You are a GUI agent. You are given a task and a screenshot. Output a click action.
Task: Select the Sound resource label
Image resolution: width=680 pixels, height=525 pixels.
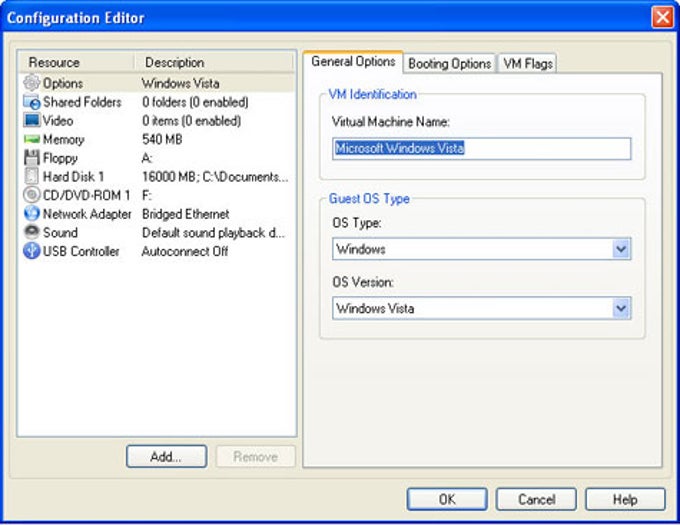coord(60,232)
